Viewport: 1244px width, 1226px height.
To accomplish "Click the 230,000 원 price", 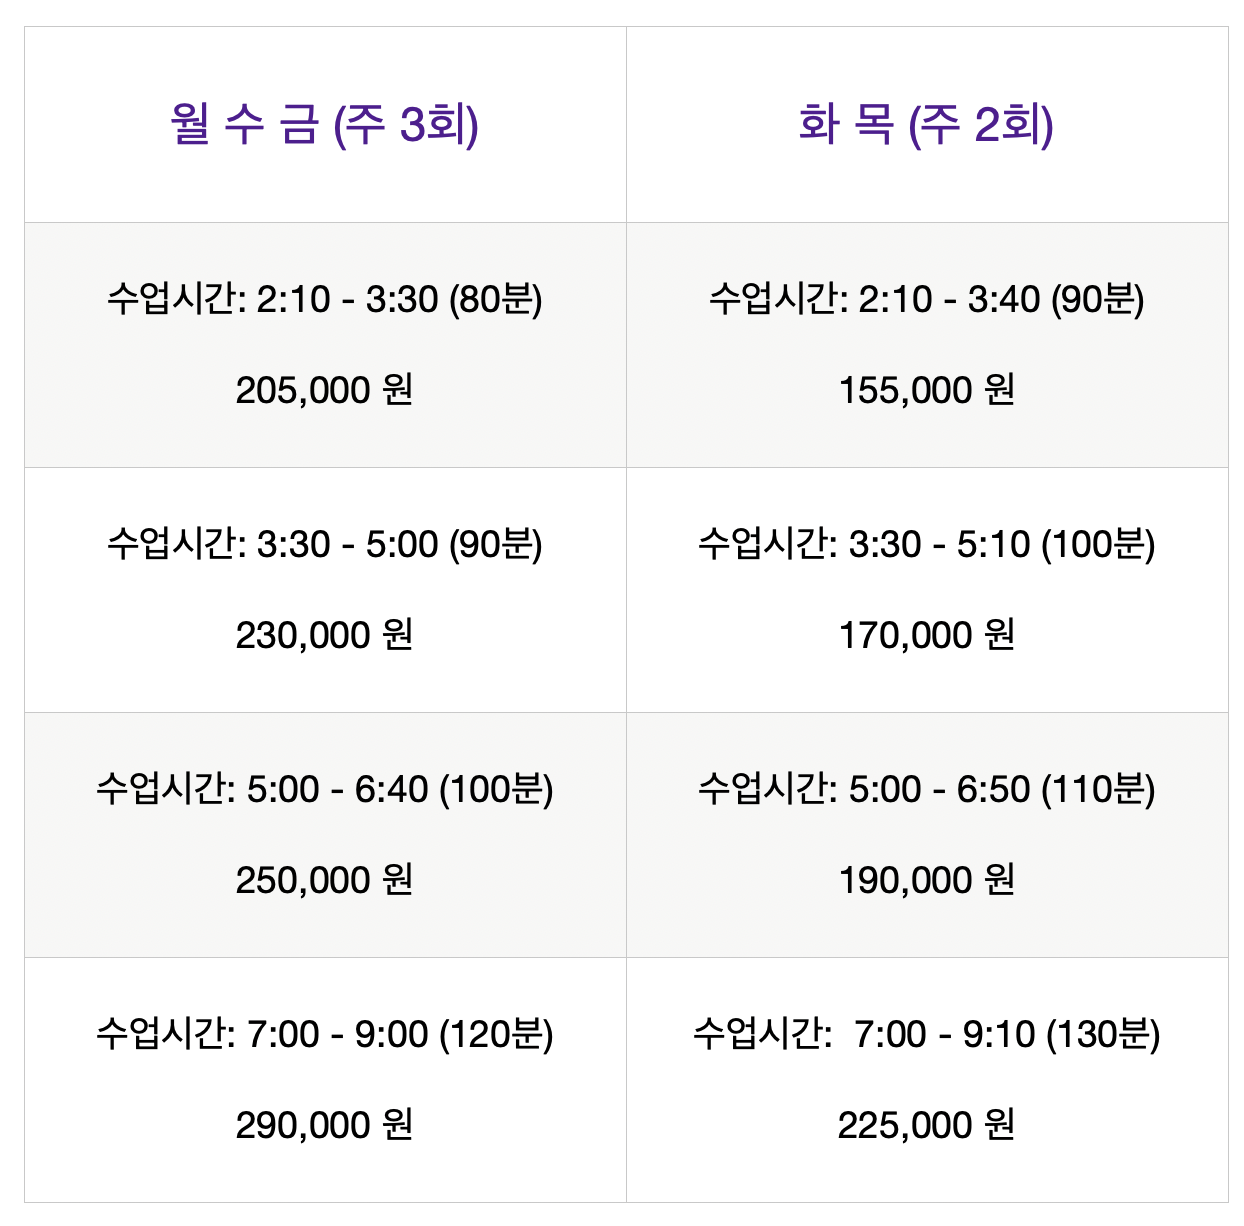I will point(325,635).
